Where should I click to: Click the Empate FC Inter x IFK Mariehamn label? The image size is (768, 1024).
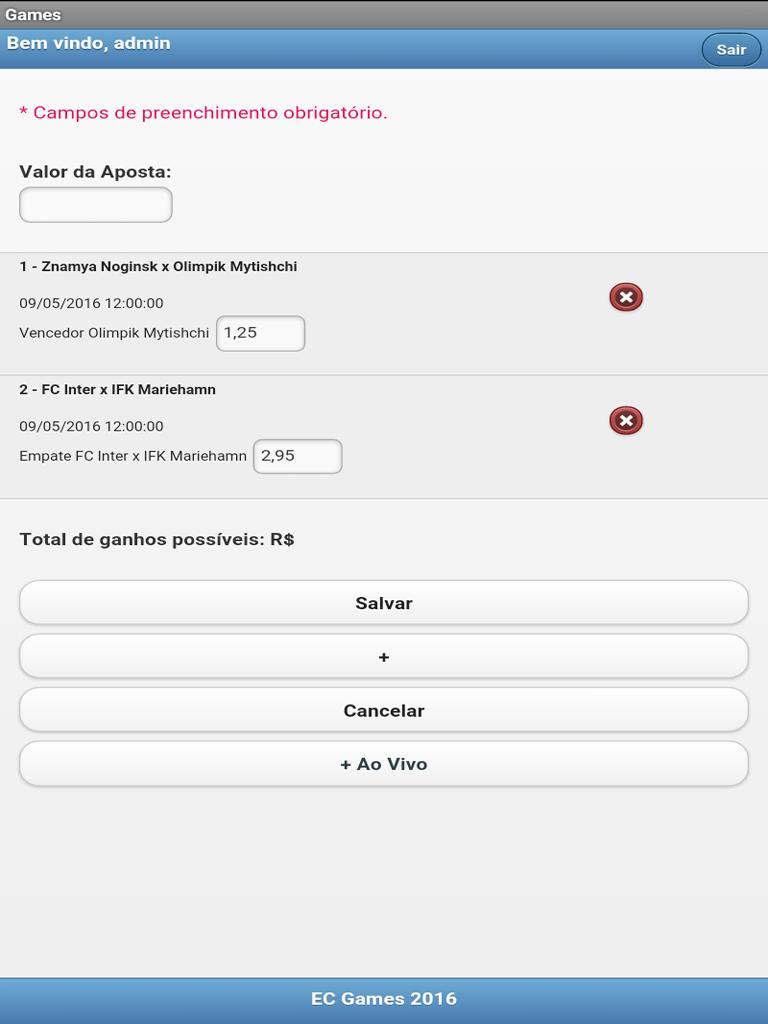[133, 456]
